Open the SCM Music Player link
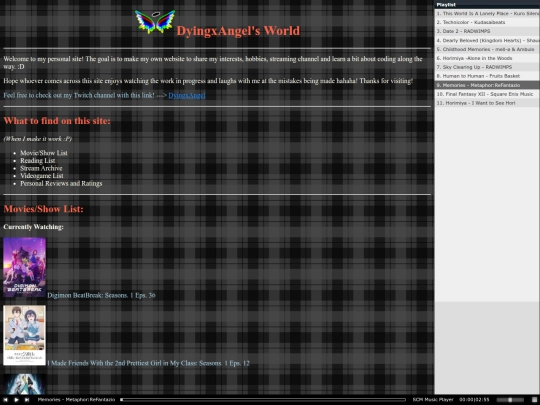Screen dimensions: 540x405 tap(433, 399)
